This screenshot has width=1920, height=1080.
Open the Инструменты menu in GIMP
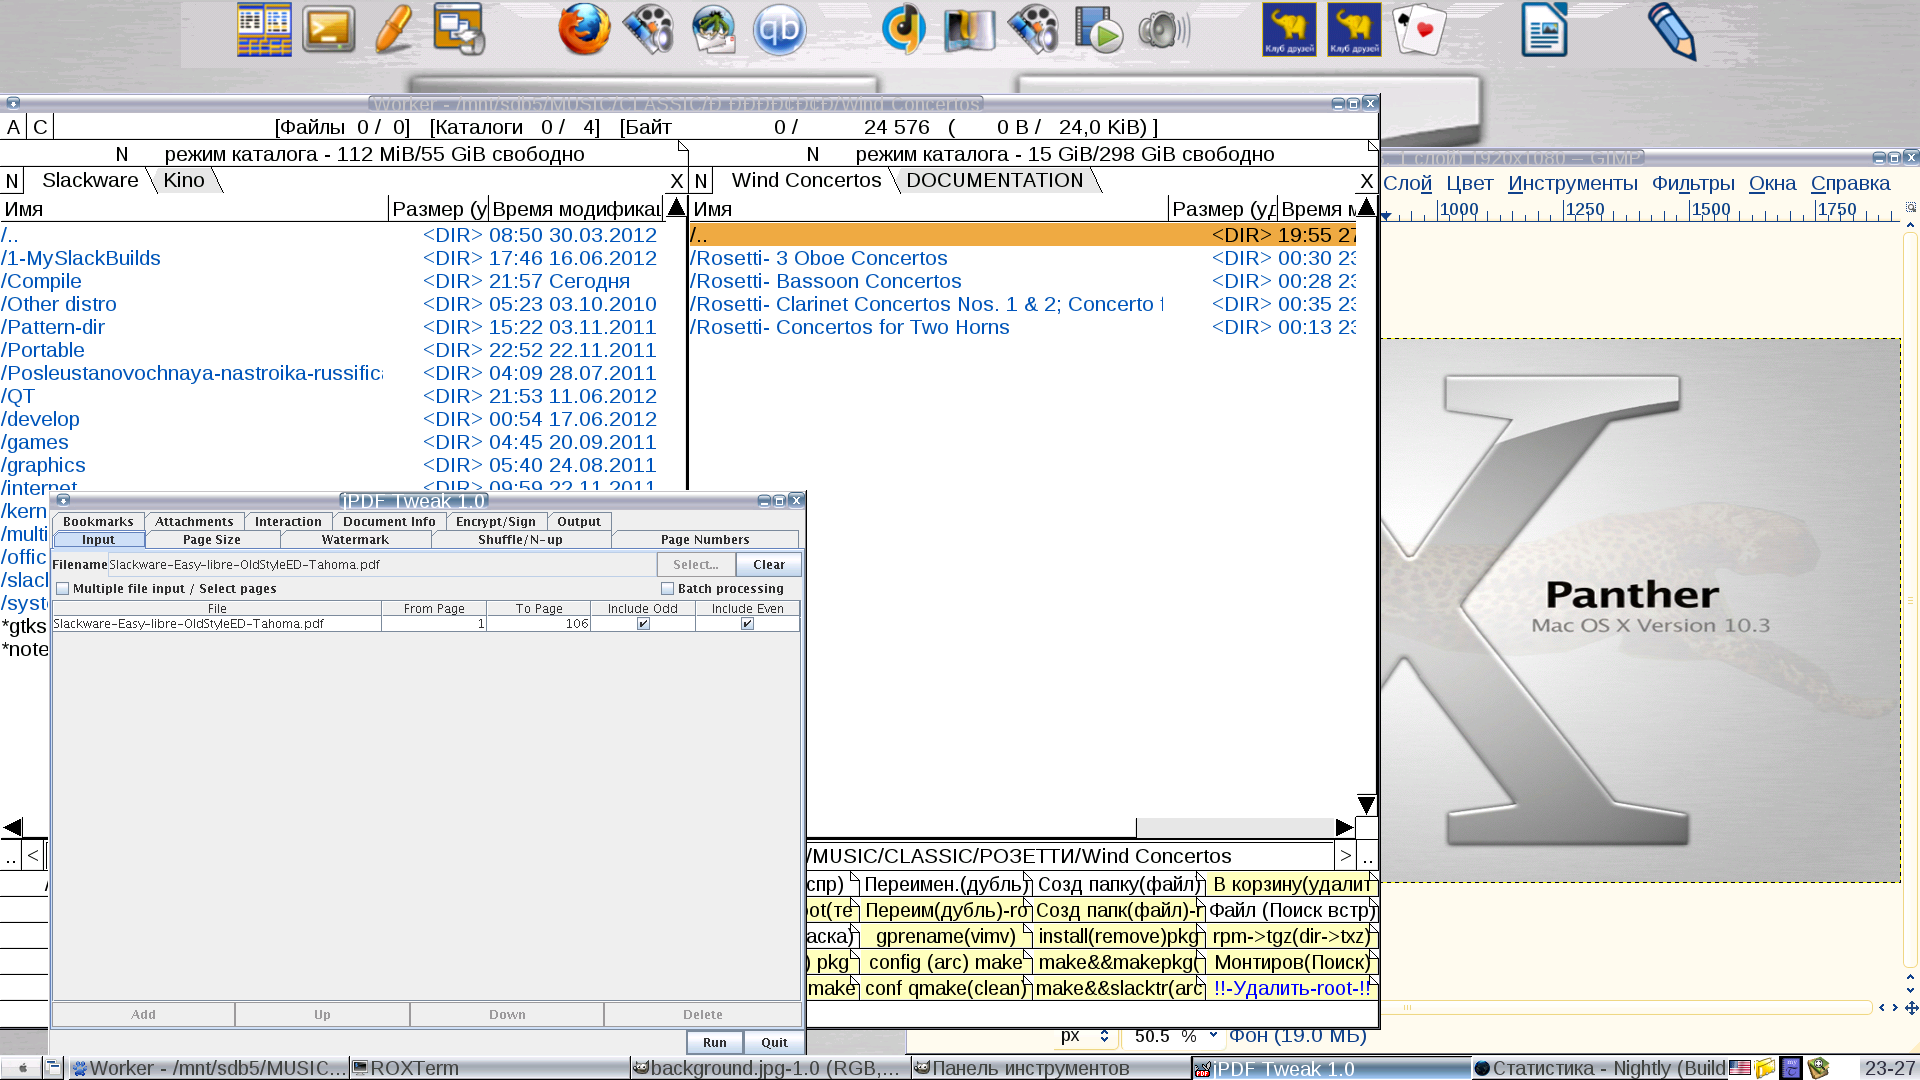coord(1573,183)
